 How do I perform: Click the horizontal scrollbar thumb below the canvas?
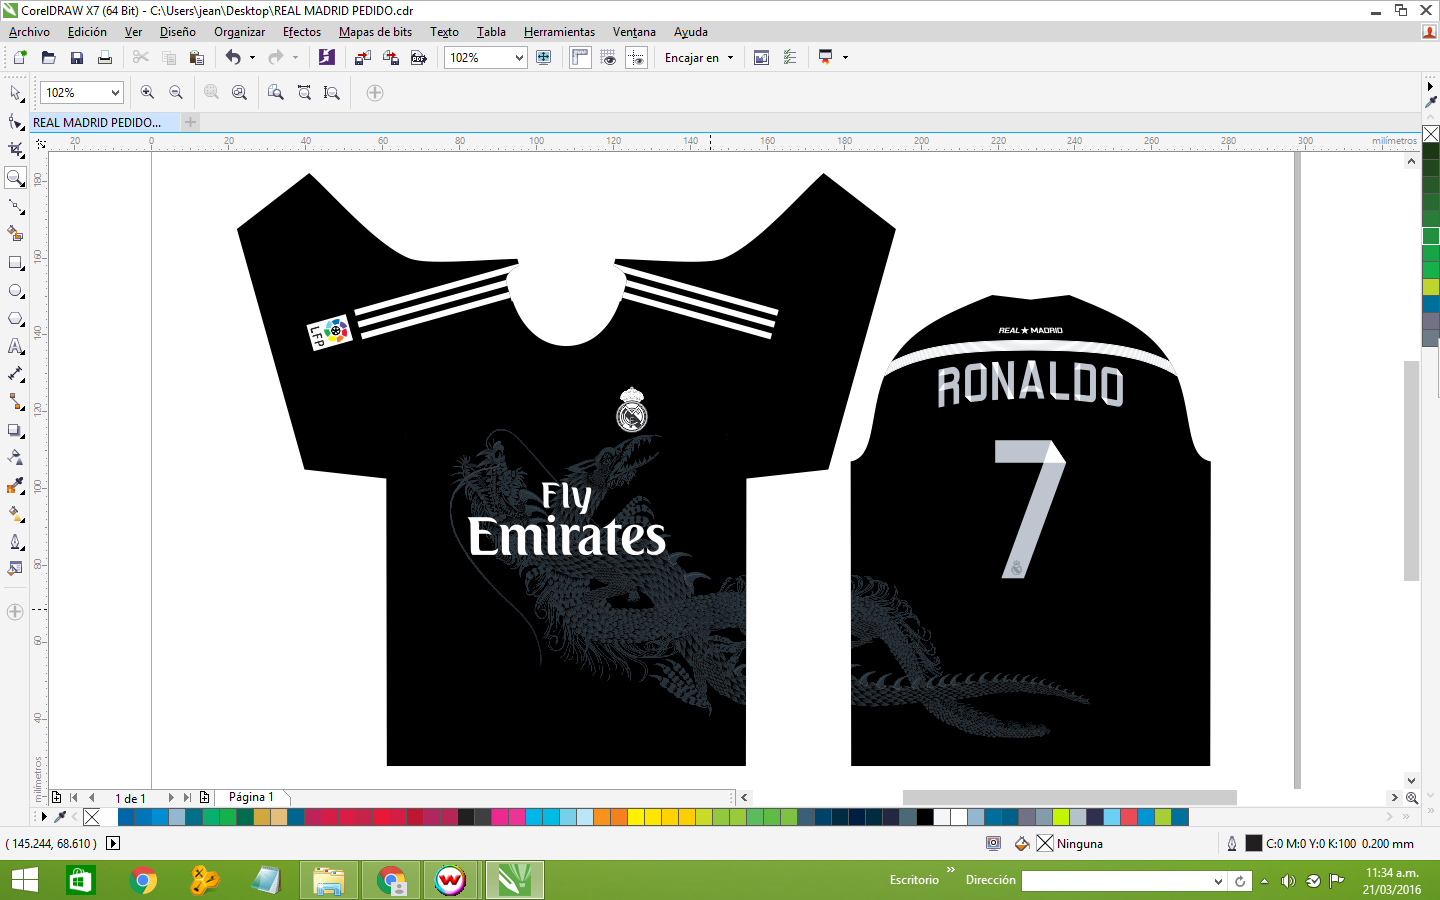click(1069, 797)
